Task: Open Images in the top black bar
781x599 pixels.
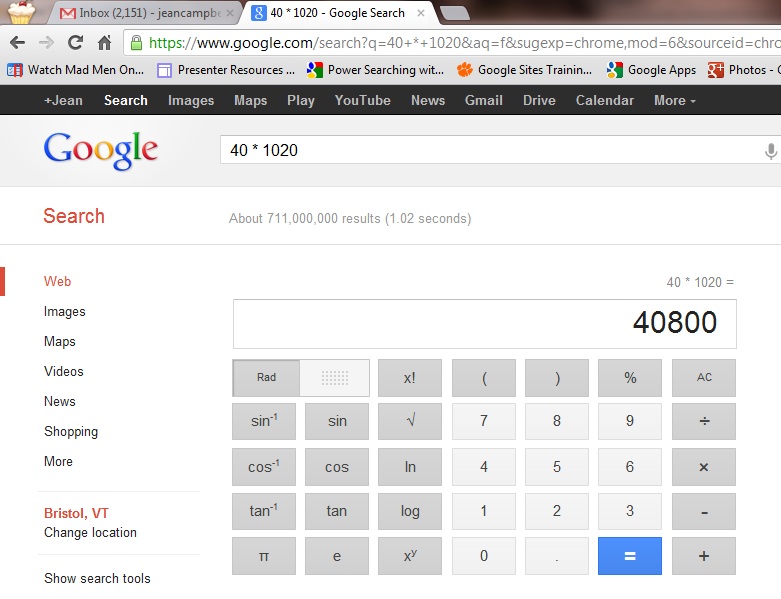Action: click(191, 100)
